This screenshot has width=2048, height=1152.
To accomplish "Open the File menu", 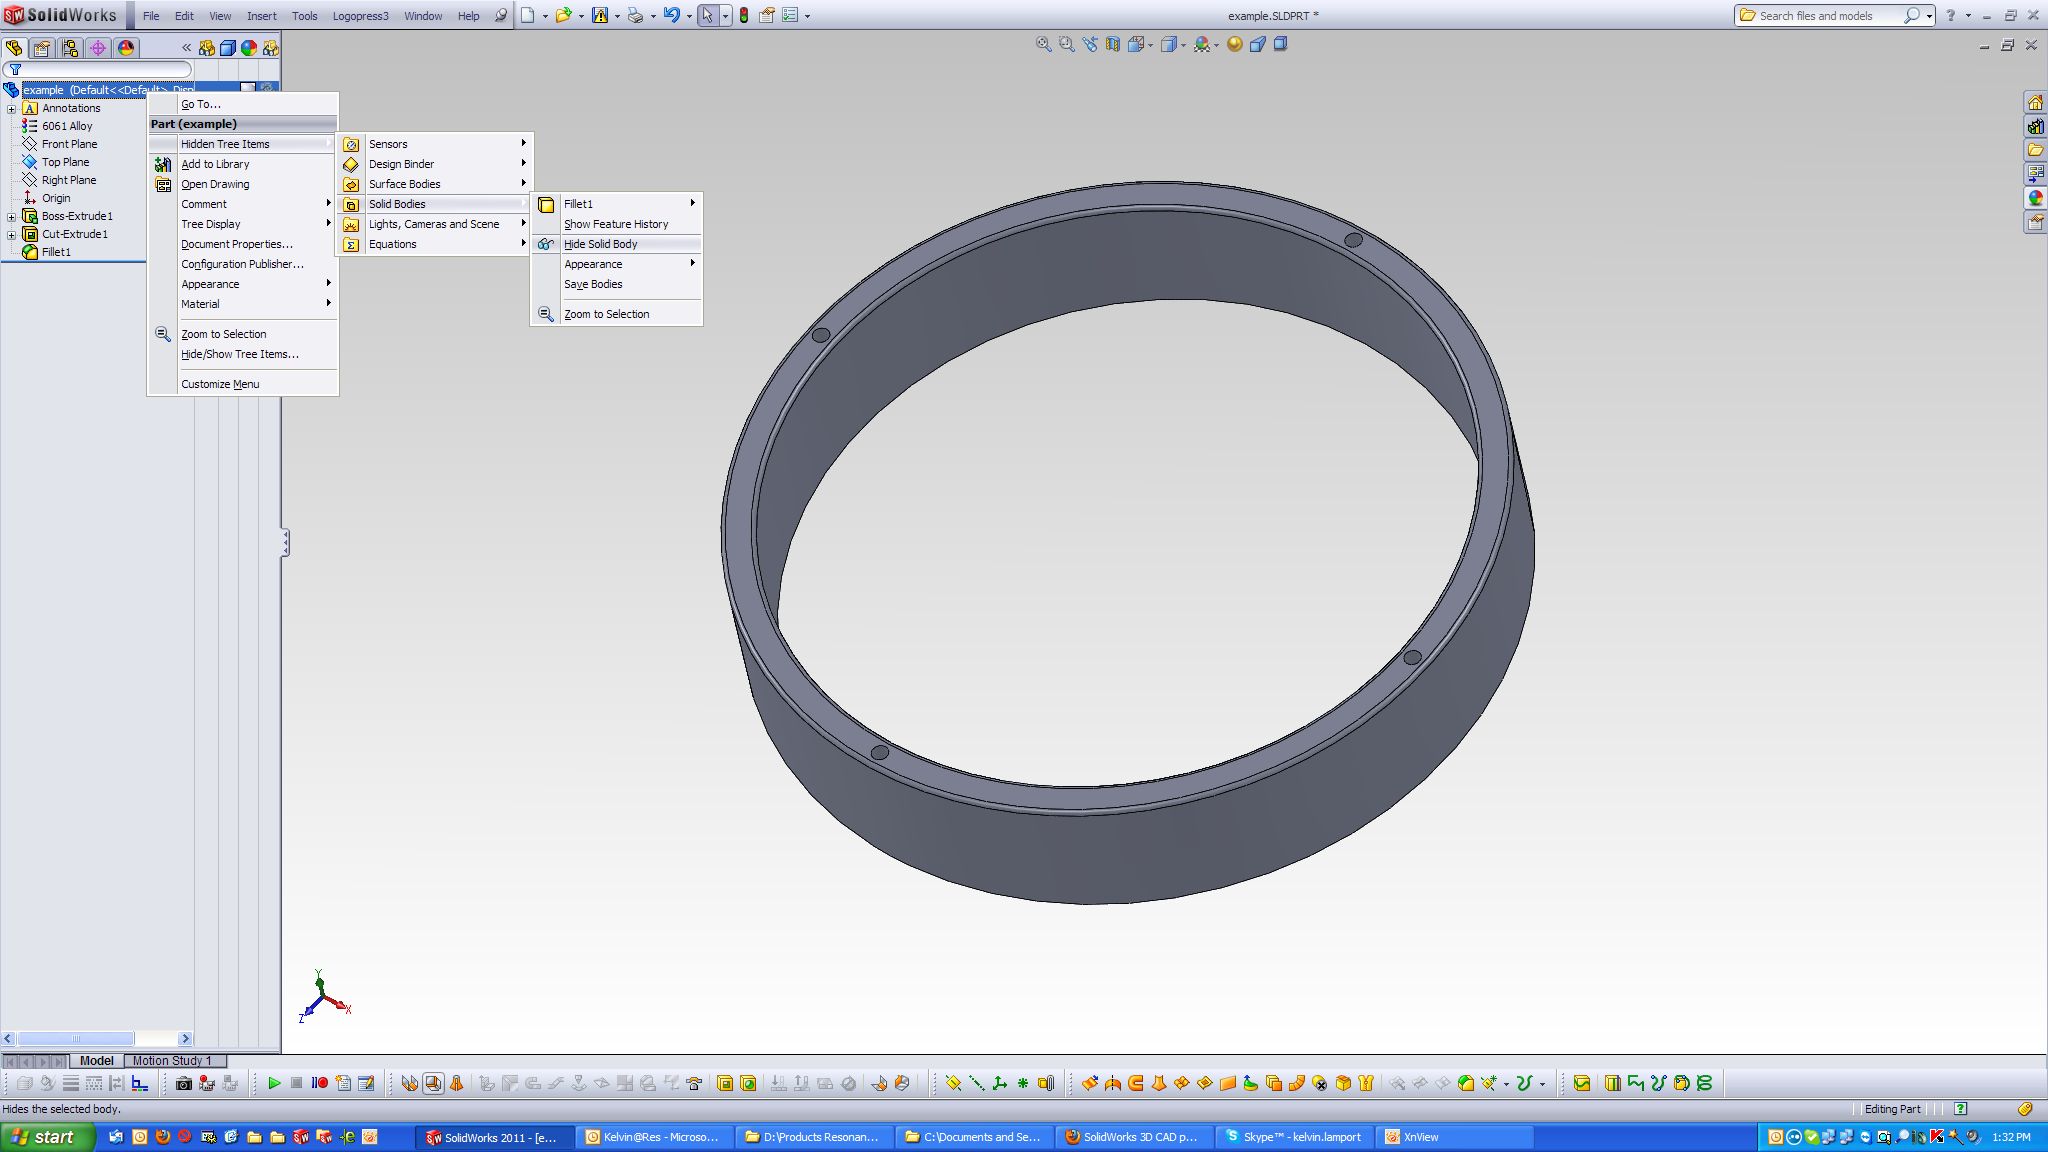I will 151,16.
